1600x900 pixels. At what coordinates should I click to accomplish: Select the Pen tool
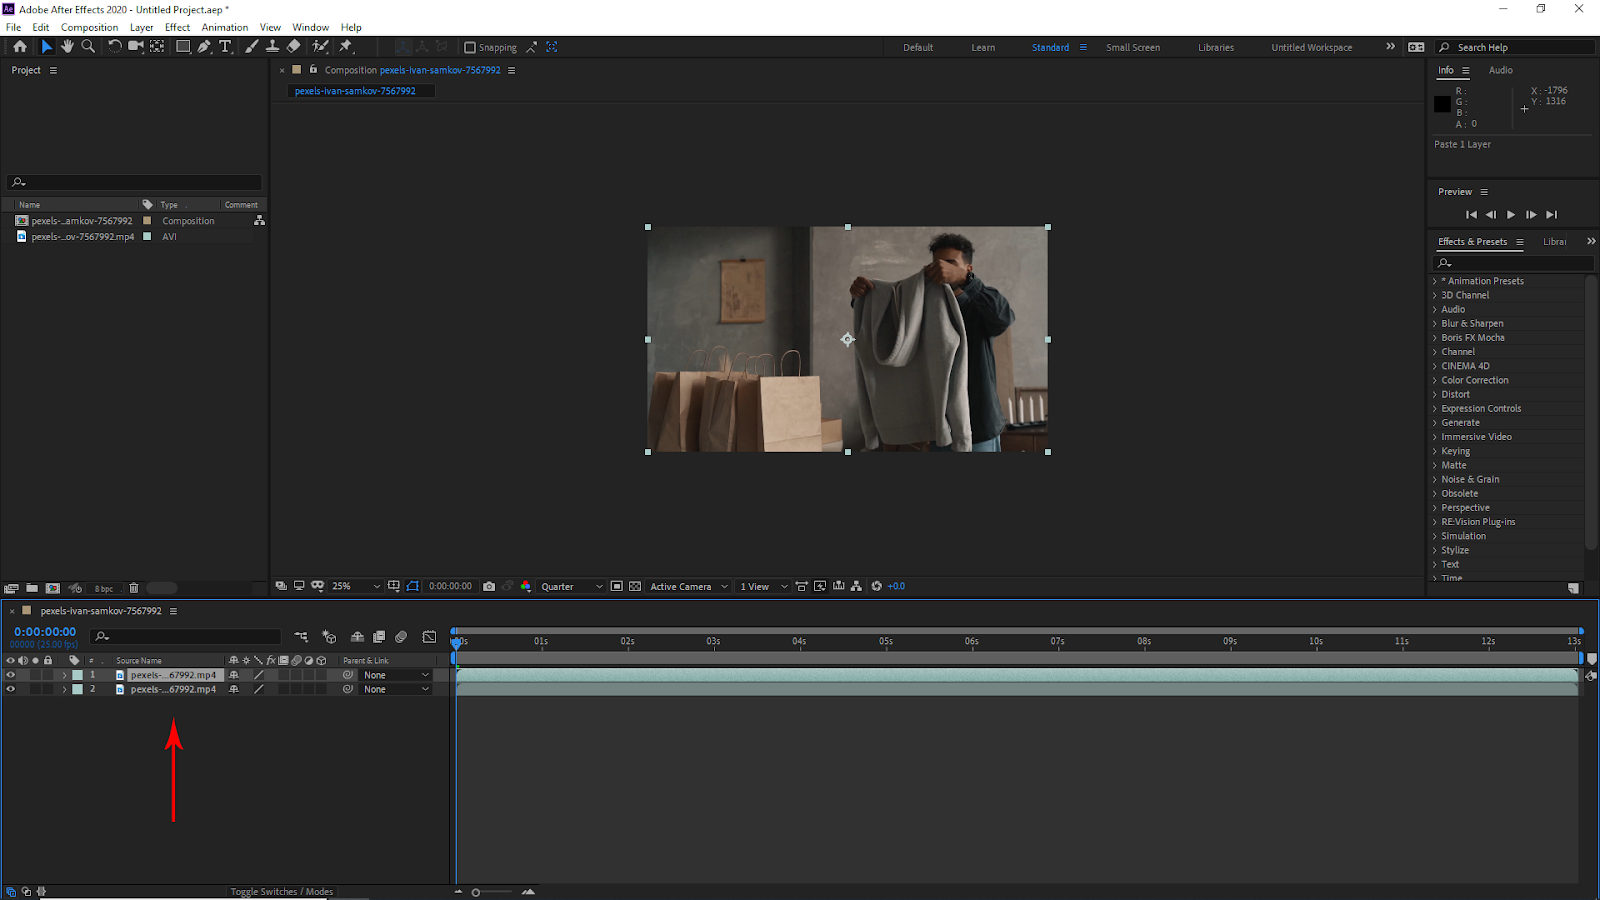(204, 46)
